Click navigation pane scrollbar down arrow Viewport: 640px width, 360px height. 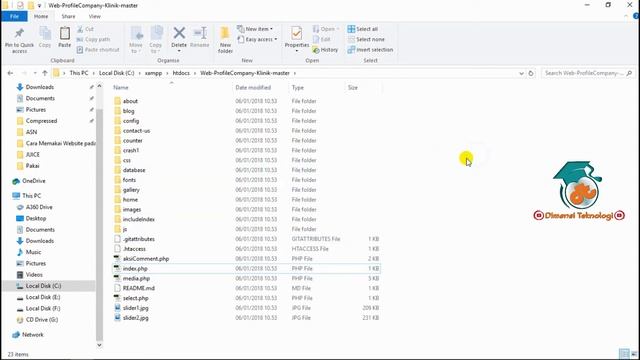(x=99, y=345)
